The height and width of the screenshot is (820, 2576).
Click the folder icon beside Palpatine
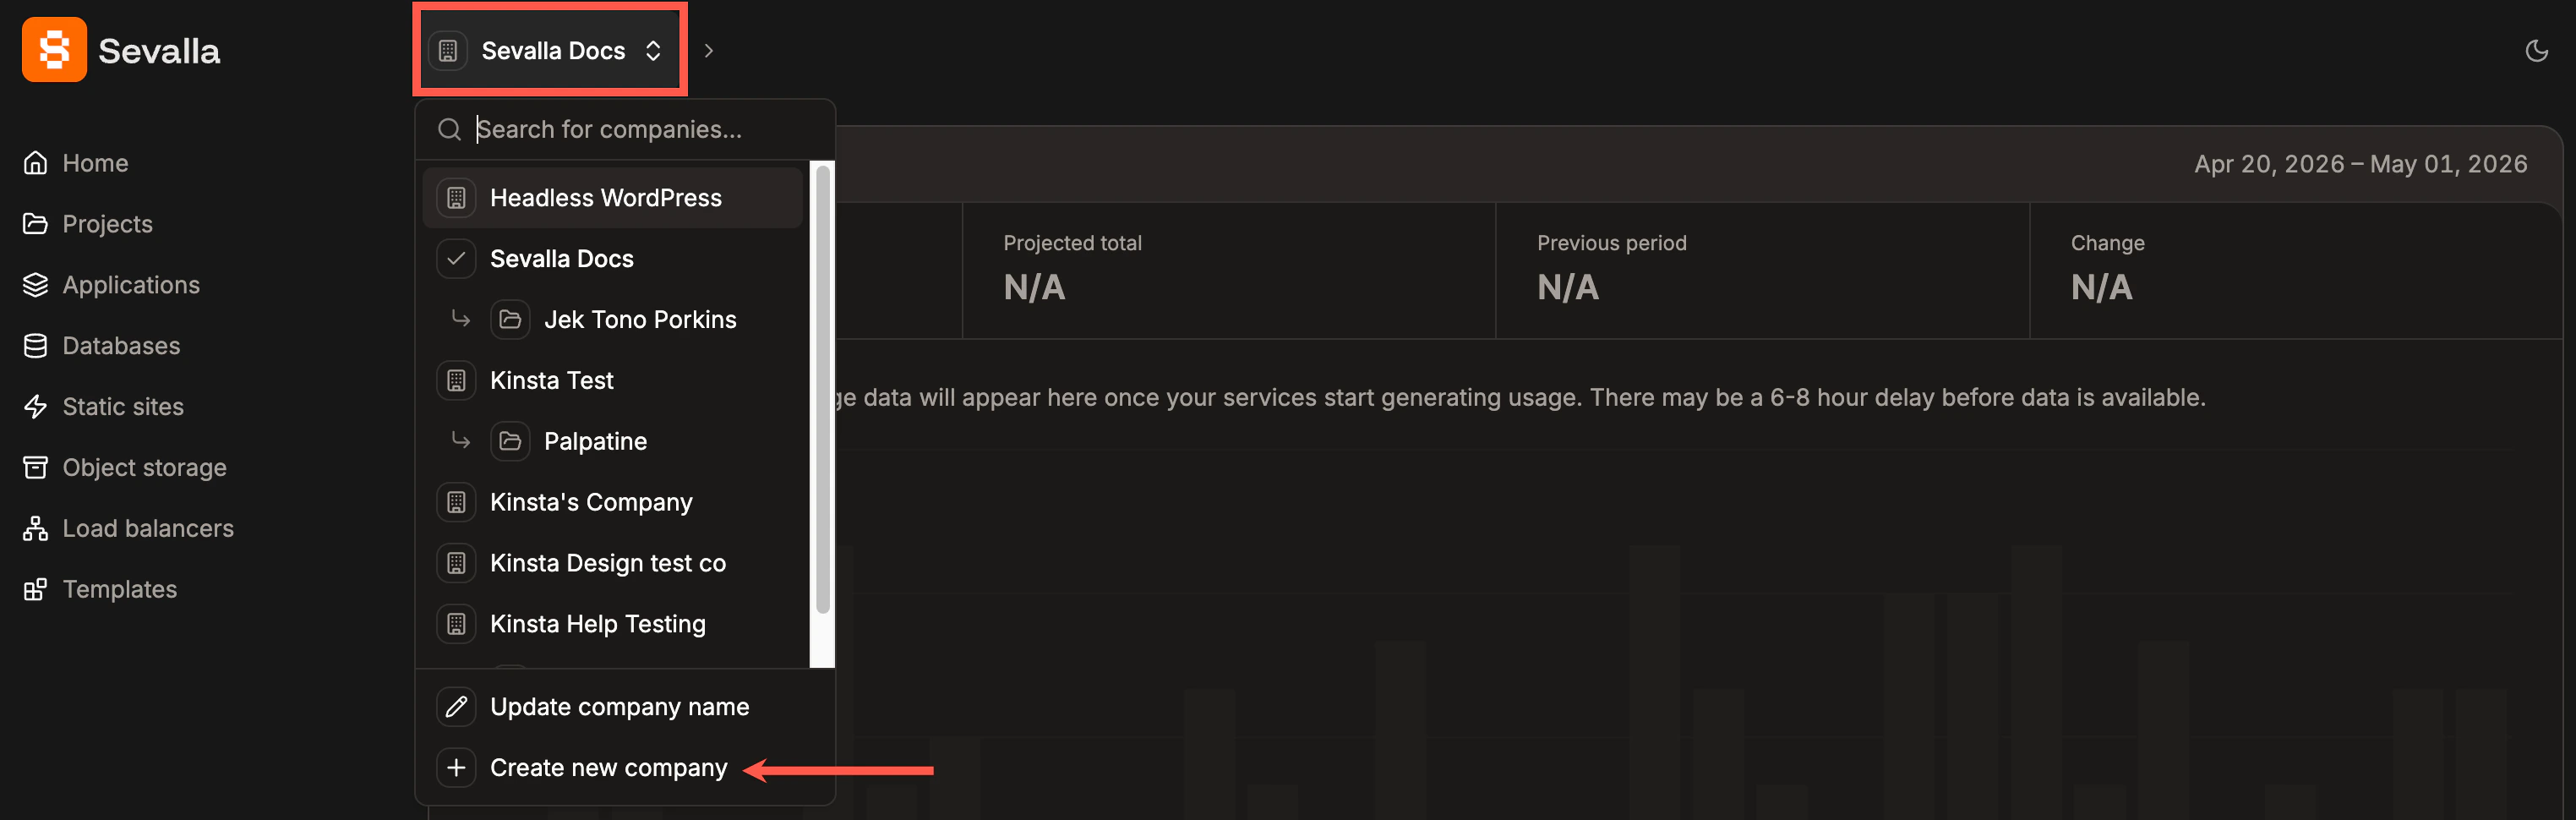(510, 442)
